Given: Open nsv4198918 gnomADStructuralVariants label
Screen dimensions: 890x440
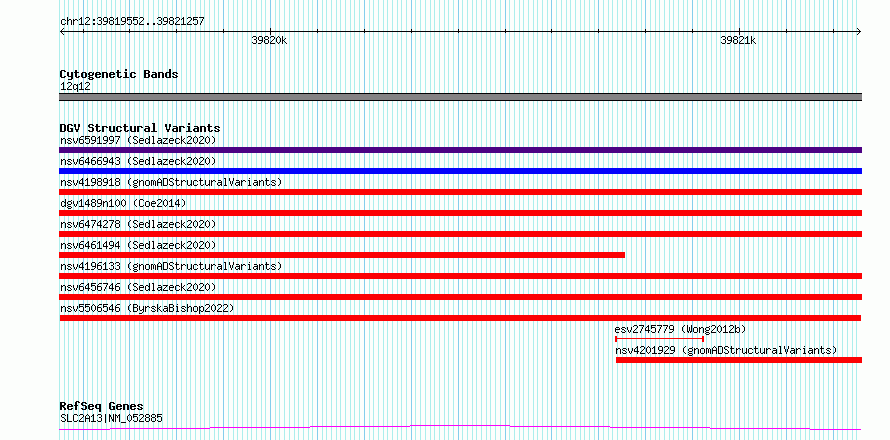Looking at the screenshot, I should coord(171,182).
